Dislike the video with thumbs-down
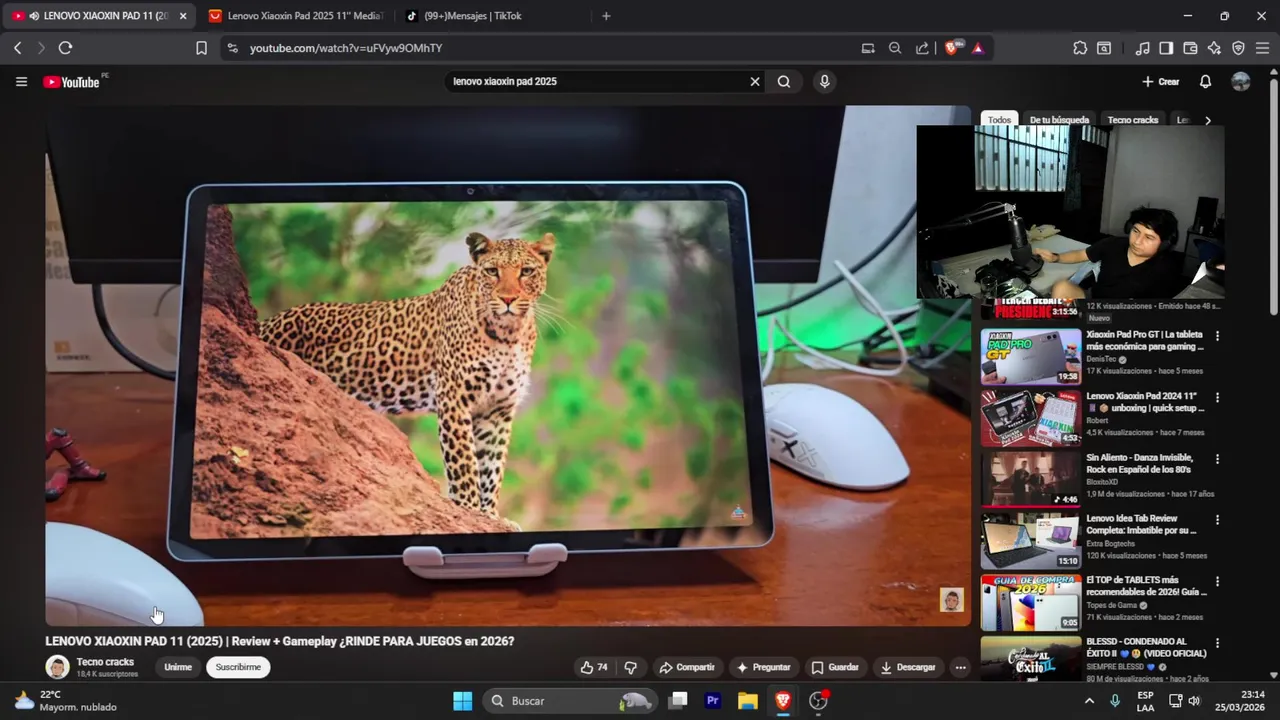Image resolution: width=1280 pixels, height=720 pixels. pos(630,667)
